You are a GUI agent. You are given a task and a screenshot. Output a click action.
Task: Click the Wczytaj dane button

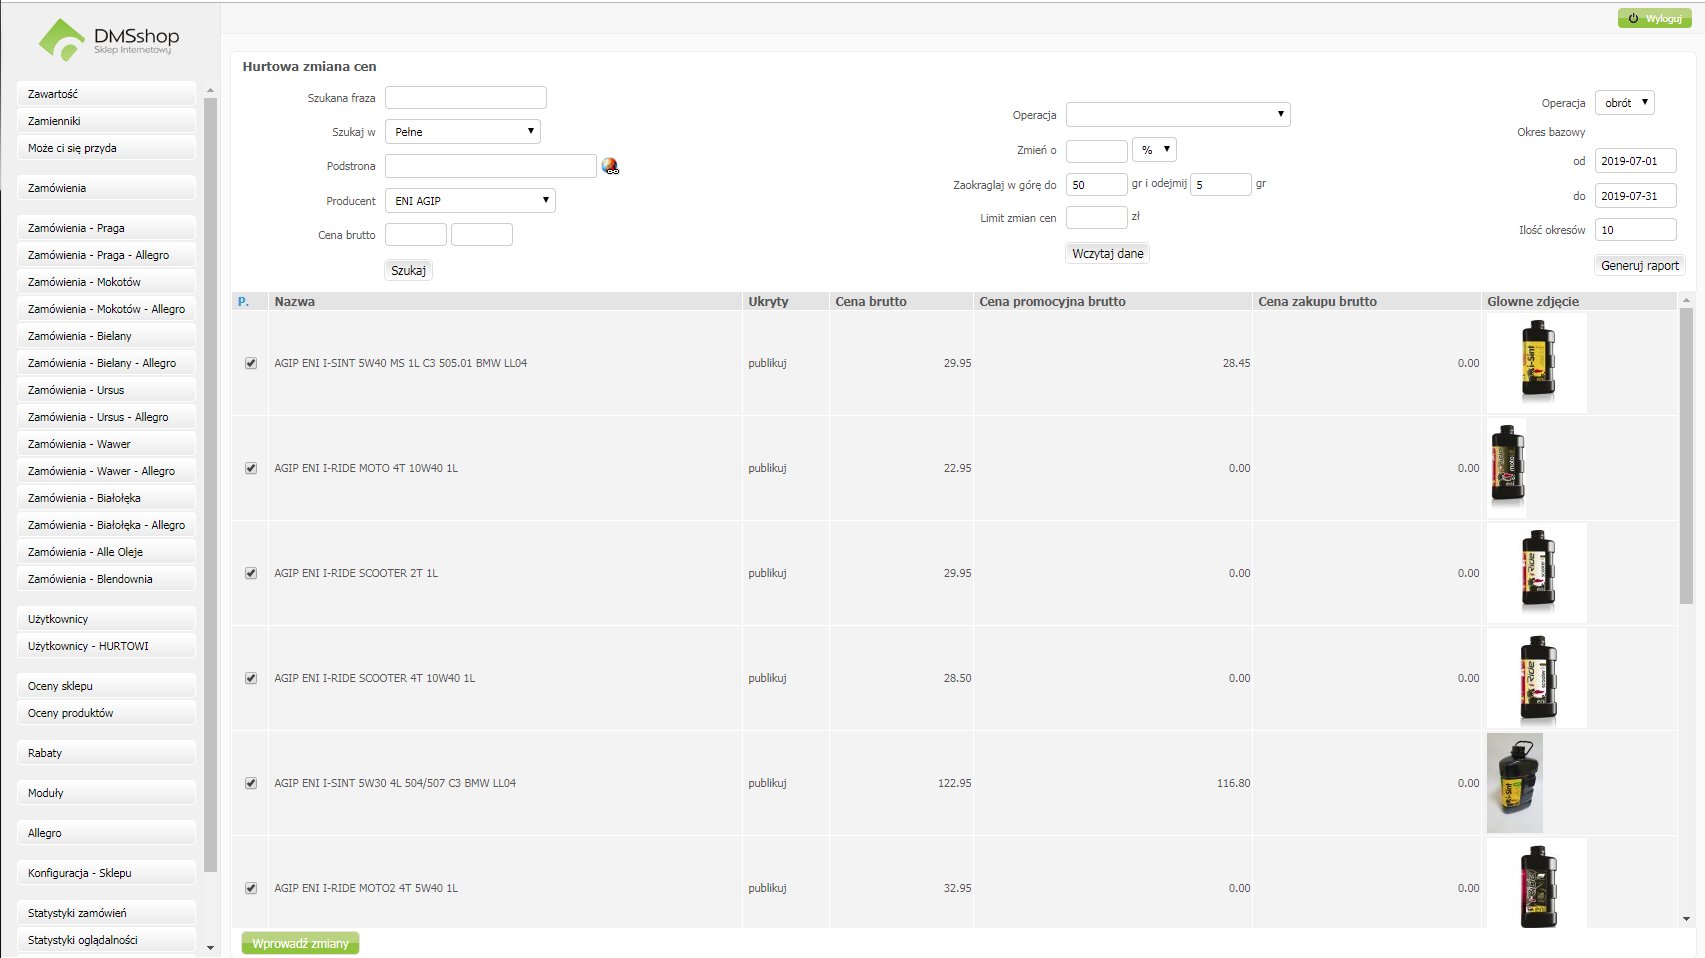1108,253
